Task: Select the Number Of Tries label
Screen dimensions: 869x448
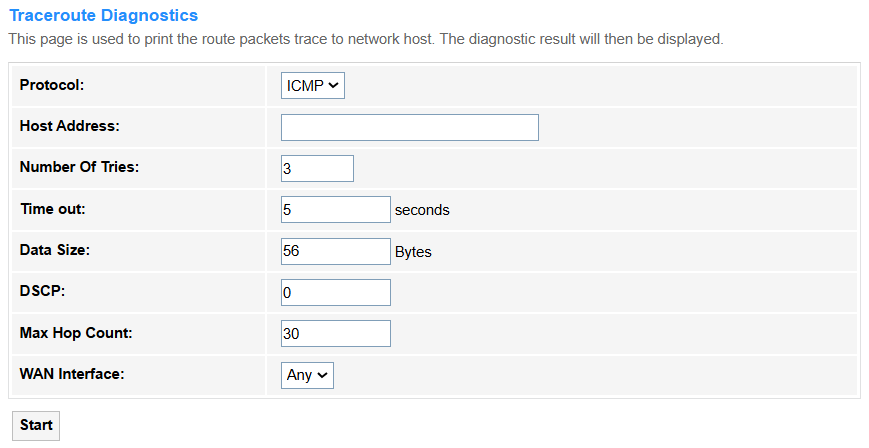Action: [79, 167]
